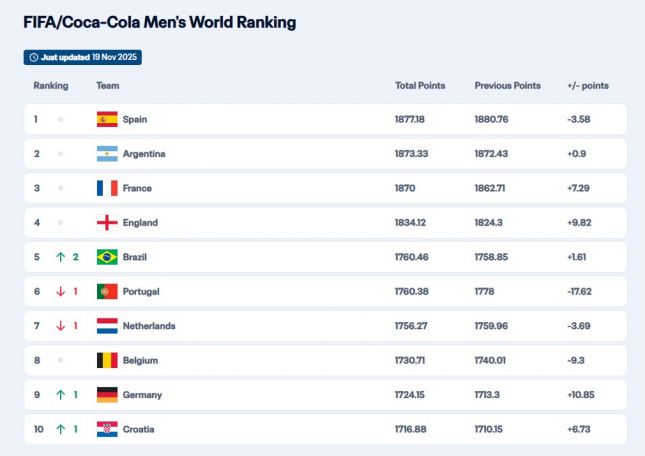Click the Previous Points column header
This screenshot has width=645, height=456.
pyautogui.click(x=507, y=86)
